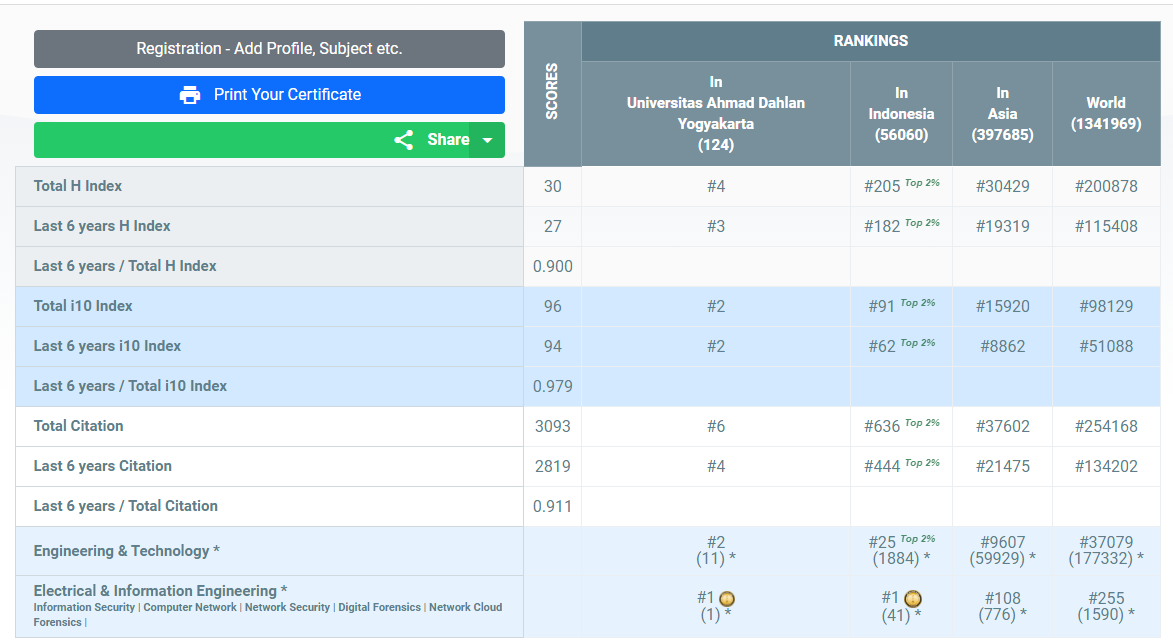Click the gold medal in the university ranking column
Viewport: 1173px width, 641px height.
pyautogui.click(x=728, y=599)
